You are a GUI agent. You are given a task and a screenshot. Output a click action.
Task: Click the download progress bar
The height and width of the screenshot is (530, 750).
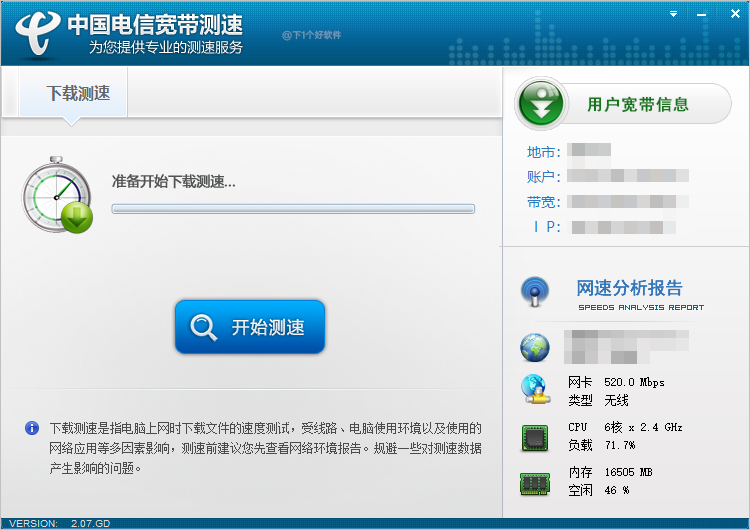click(293, 209)
